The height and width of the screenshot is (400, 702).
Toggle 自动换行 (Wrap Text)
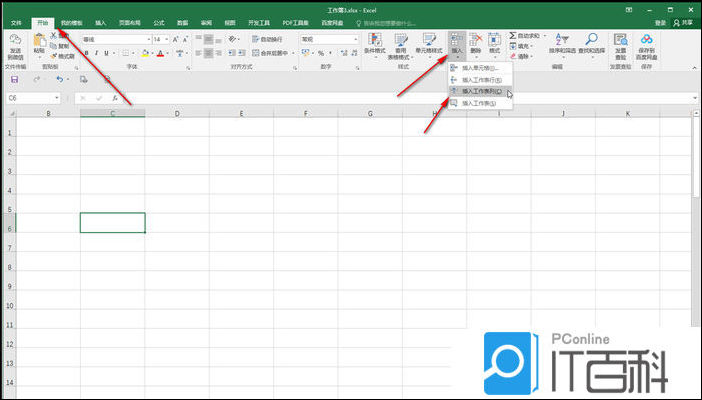click(267, 39)
